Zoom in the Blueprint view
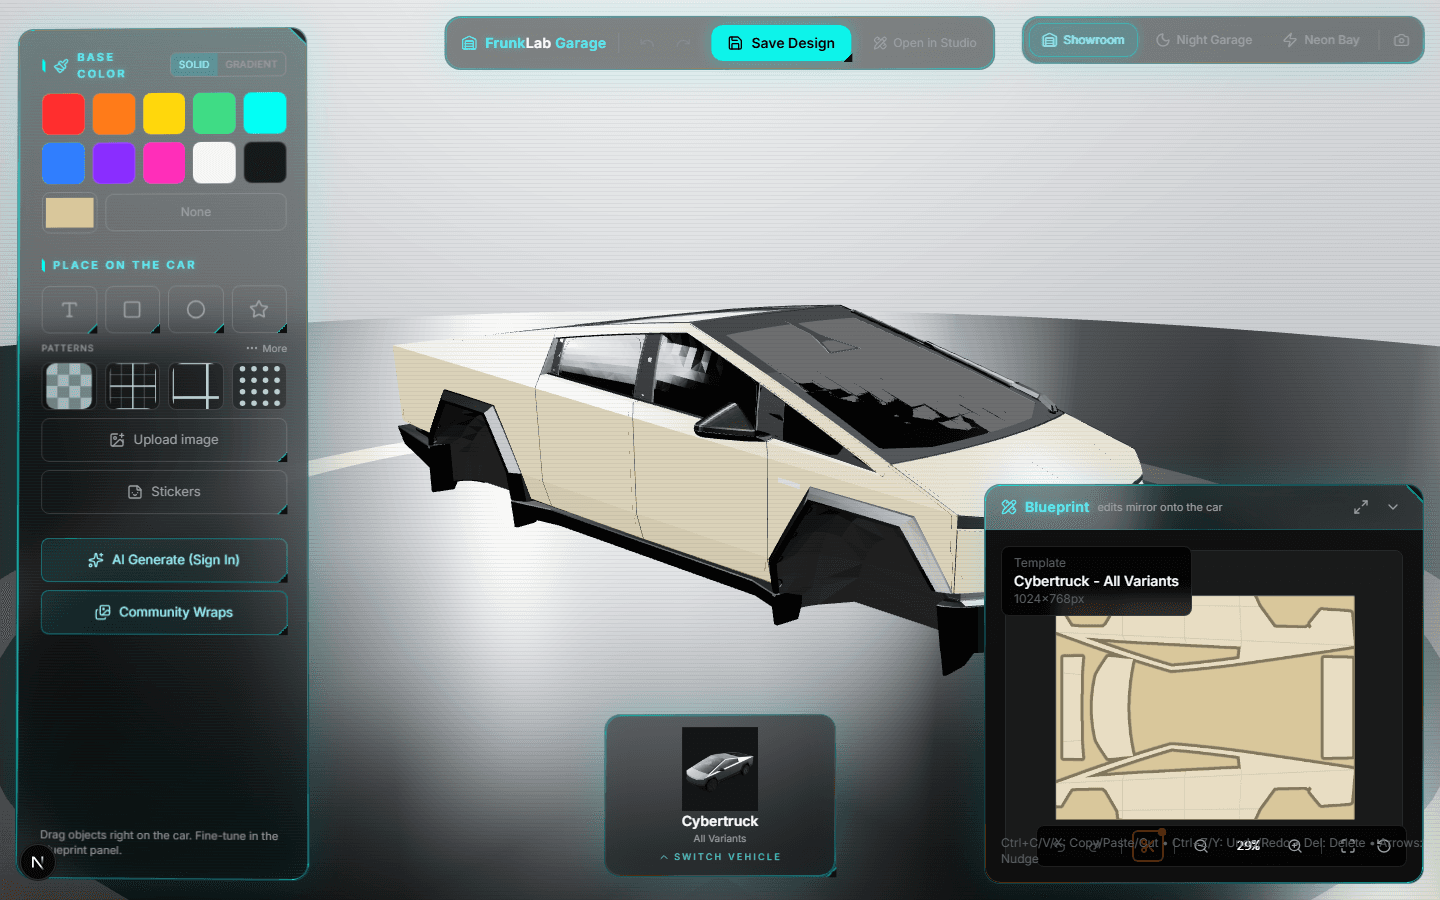The height and width of the screenshot is (900, 1440). click(x=1294, y=846)
